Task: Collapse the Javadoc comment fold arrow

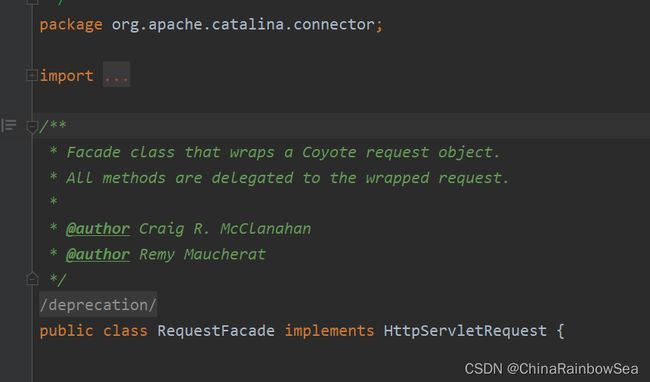Action: coord(32,126)
